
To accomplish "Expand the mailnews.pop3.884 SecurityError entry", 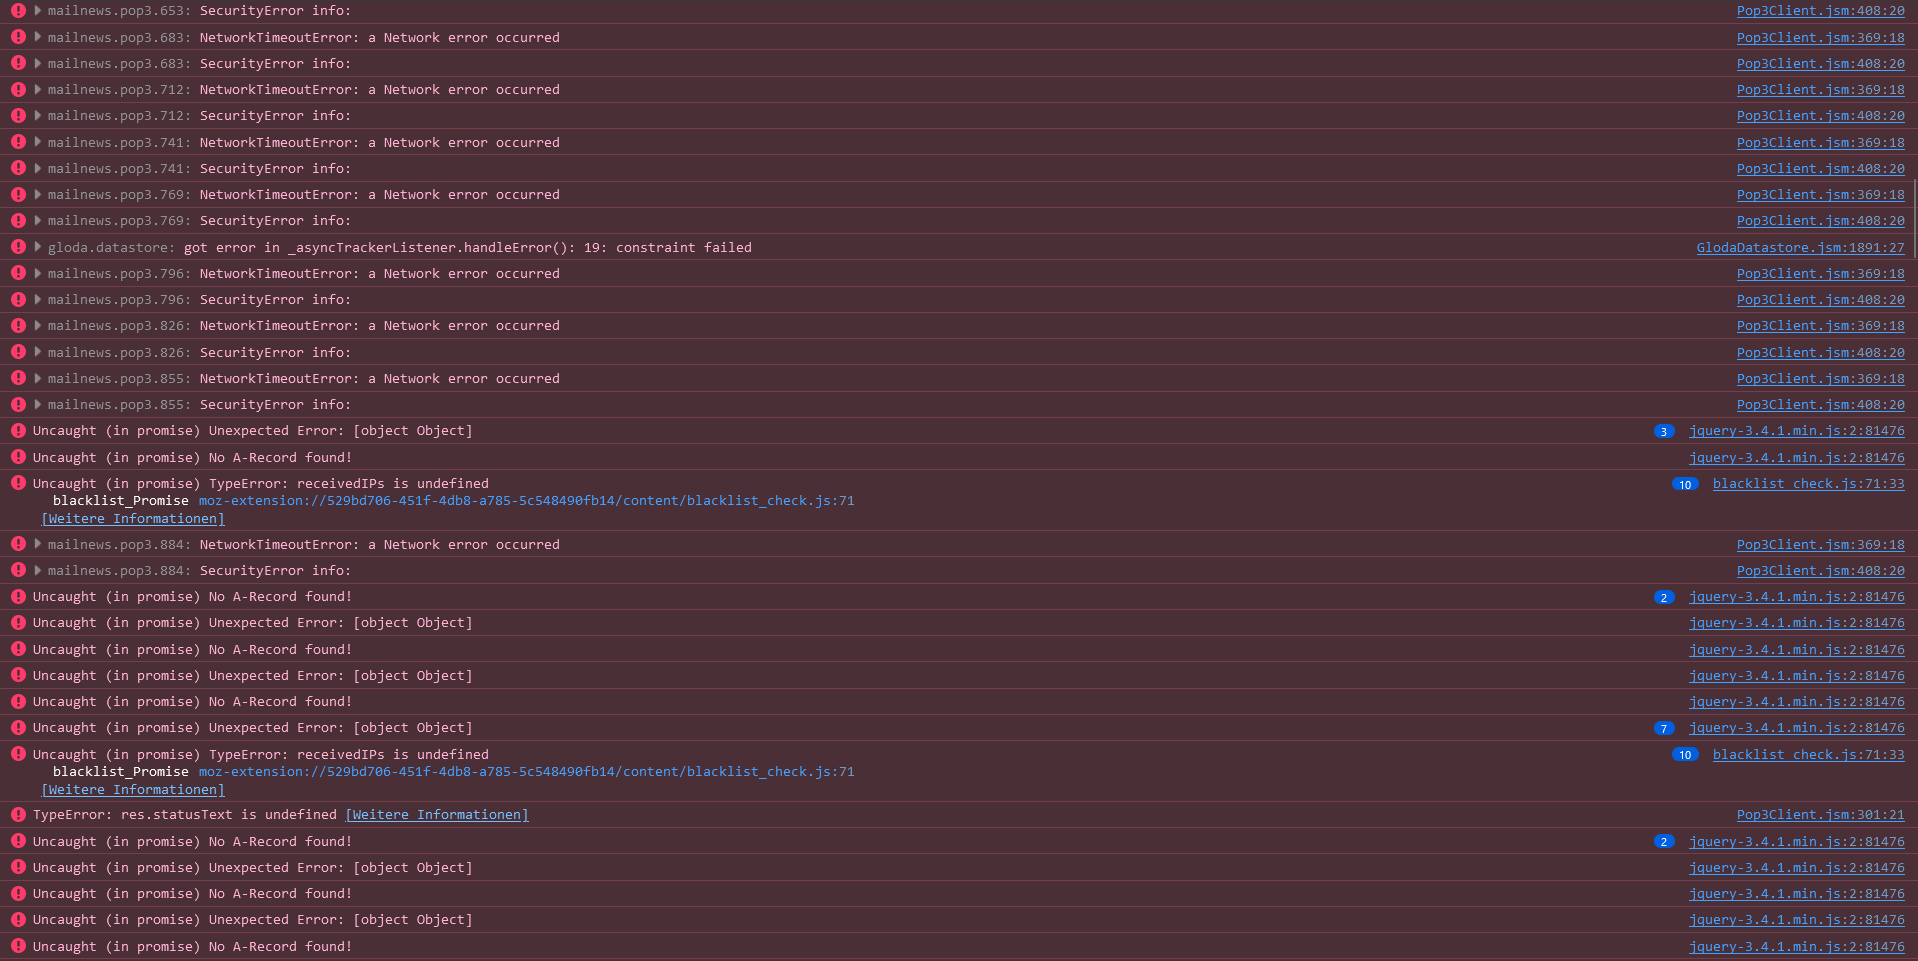I will (38, 570).
